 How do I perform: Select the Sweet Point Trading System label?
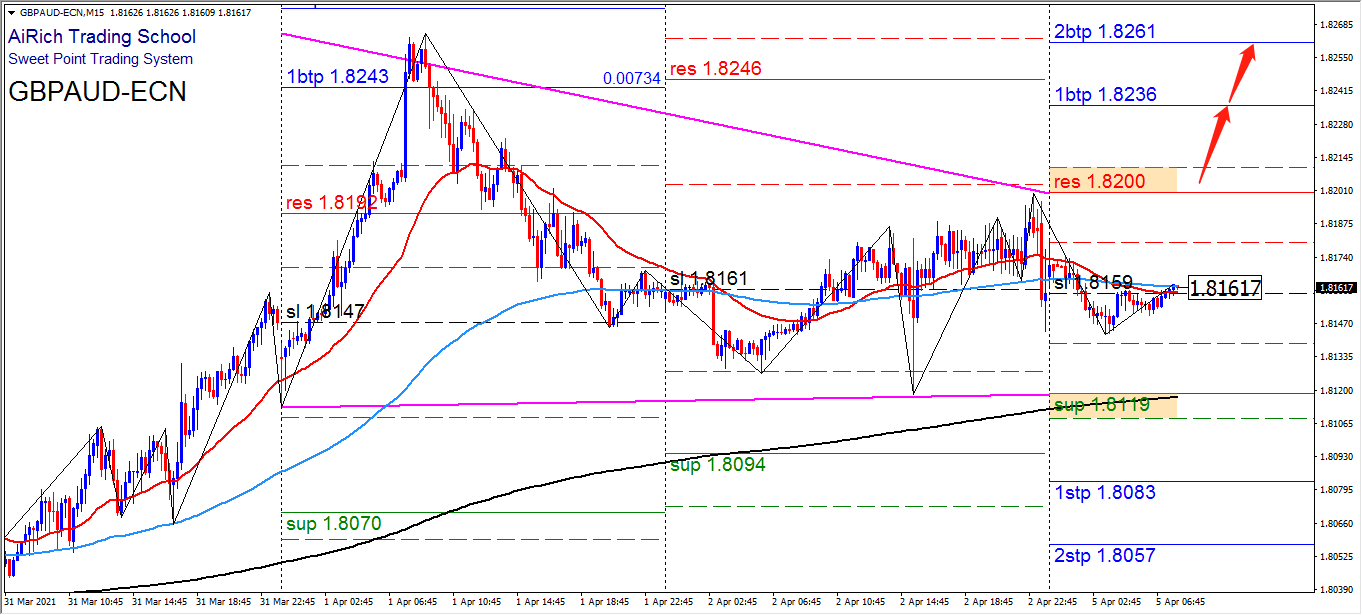(100, 59)
